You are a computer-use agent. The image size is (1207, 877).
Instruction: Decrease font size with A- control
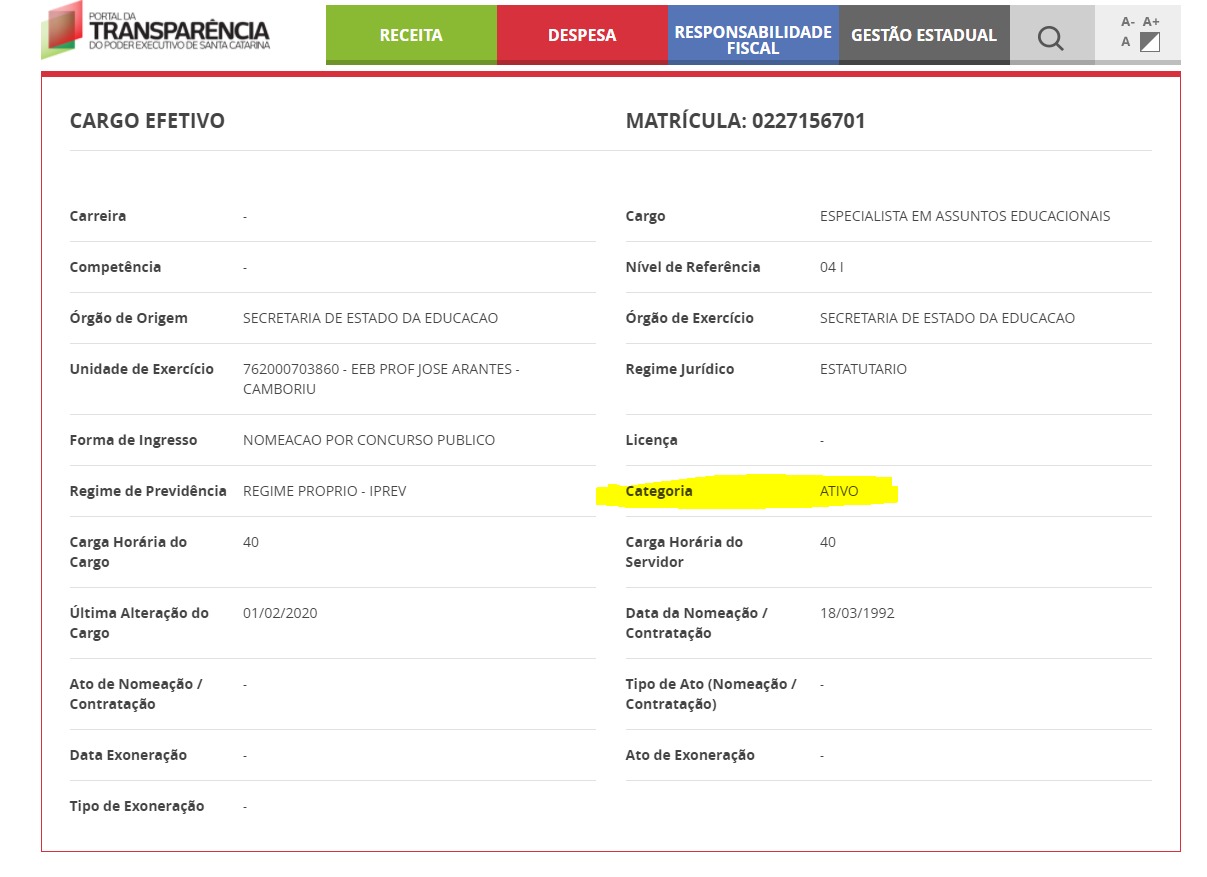tap(1128, 21)
